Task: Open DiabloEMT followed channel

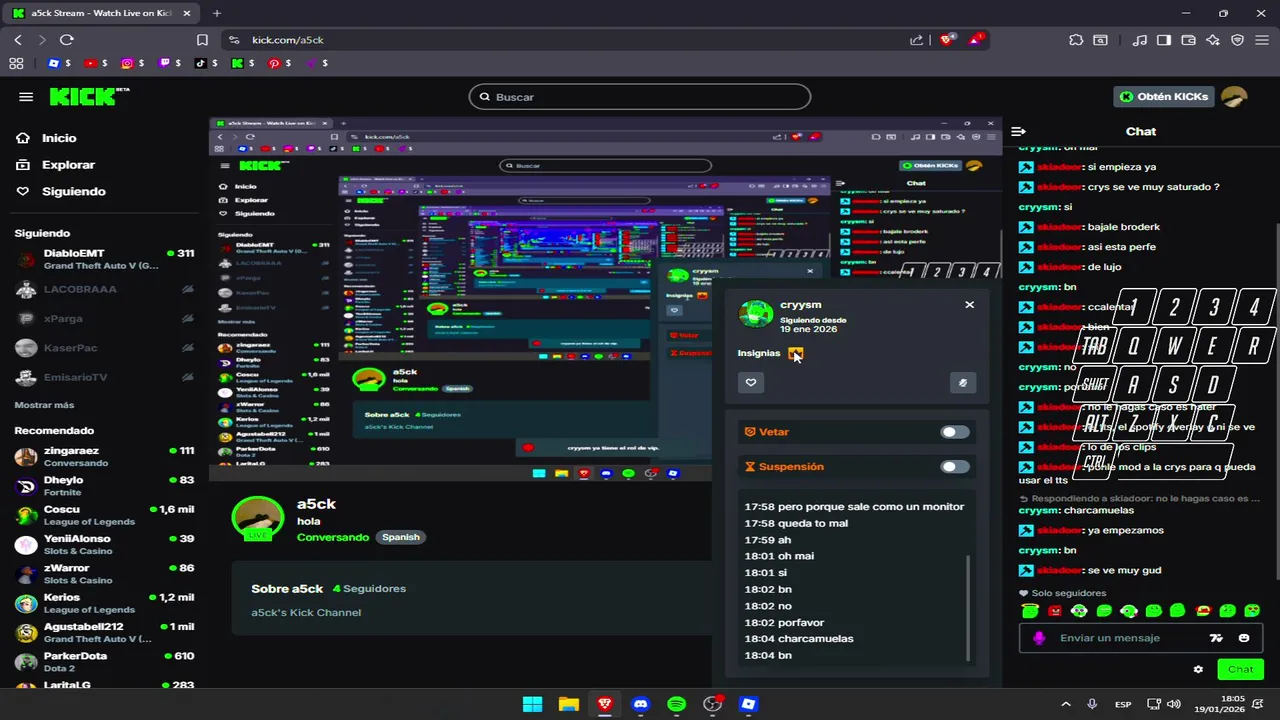Action: tap(104, 259)
